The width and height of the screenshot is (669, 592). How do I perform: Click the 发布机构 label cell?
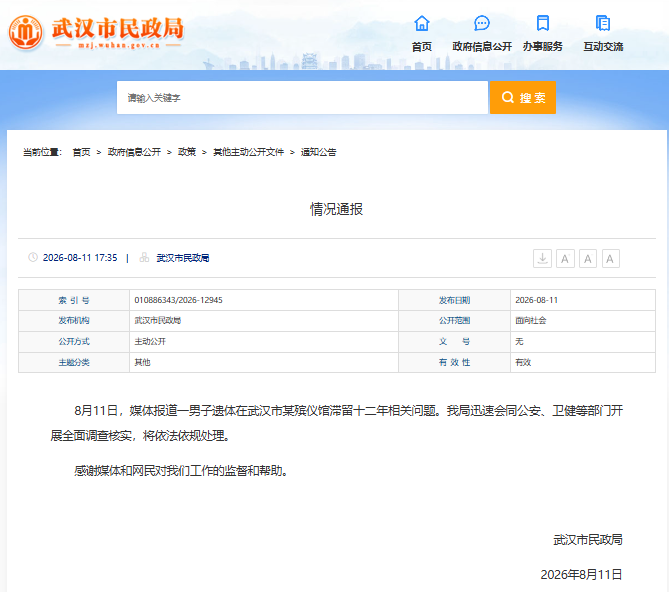(74, 321)
